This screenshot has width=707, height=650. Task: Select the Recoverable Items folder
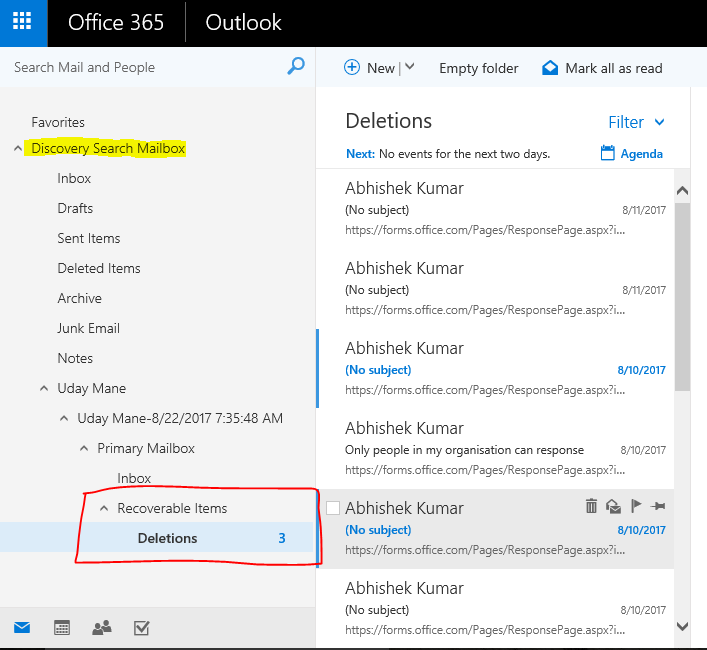tap(172, 508)
